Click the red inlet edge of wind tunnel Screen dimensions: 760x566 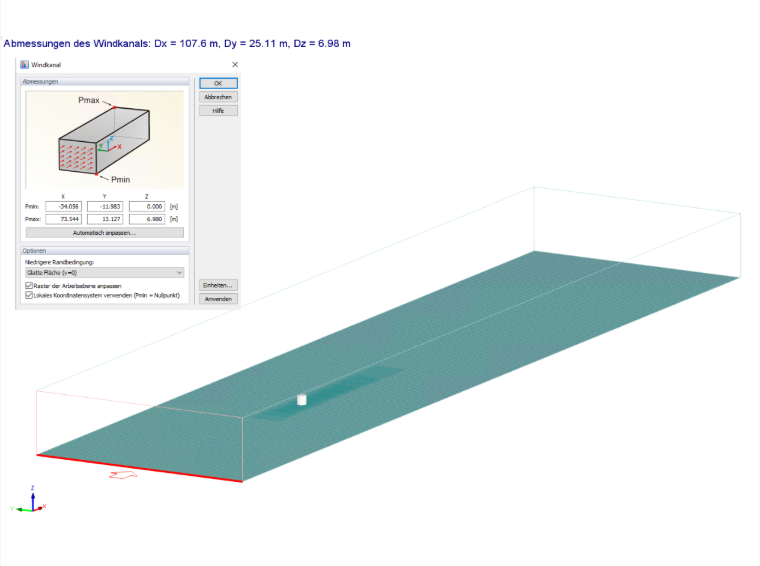140,468
